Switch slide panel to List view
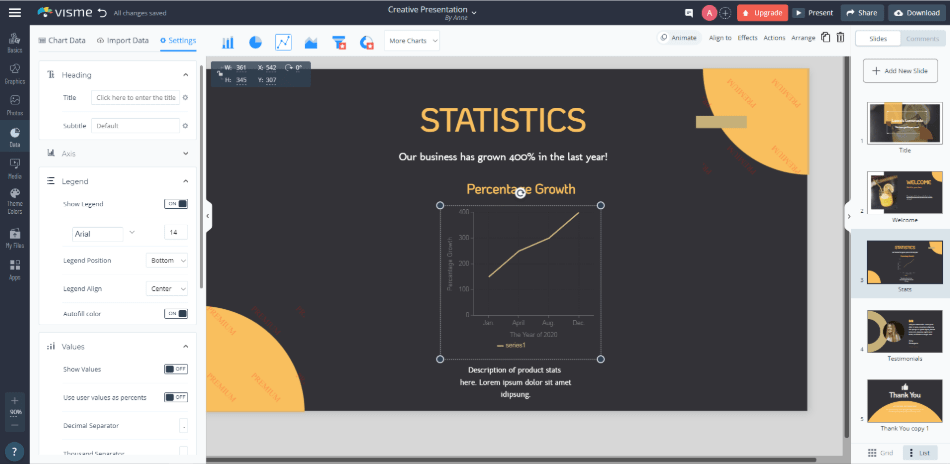This screenshot has width=950, height=464. [x=920, y=453]
